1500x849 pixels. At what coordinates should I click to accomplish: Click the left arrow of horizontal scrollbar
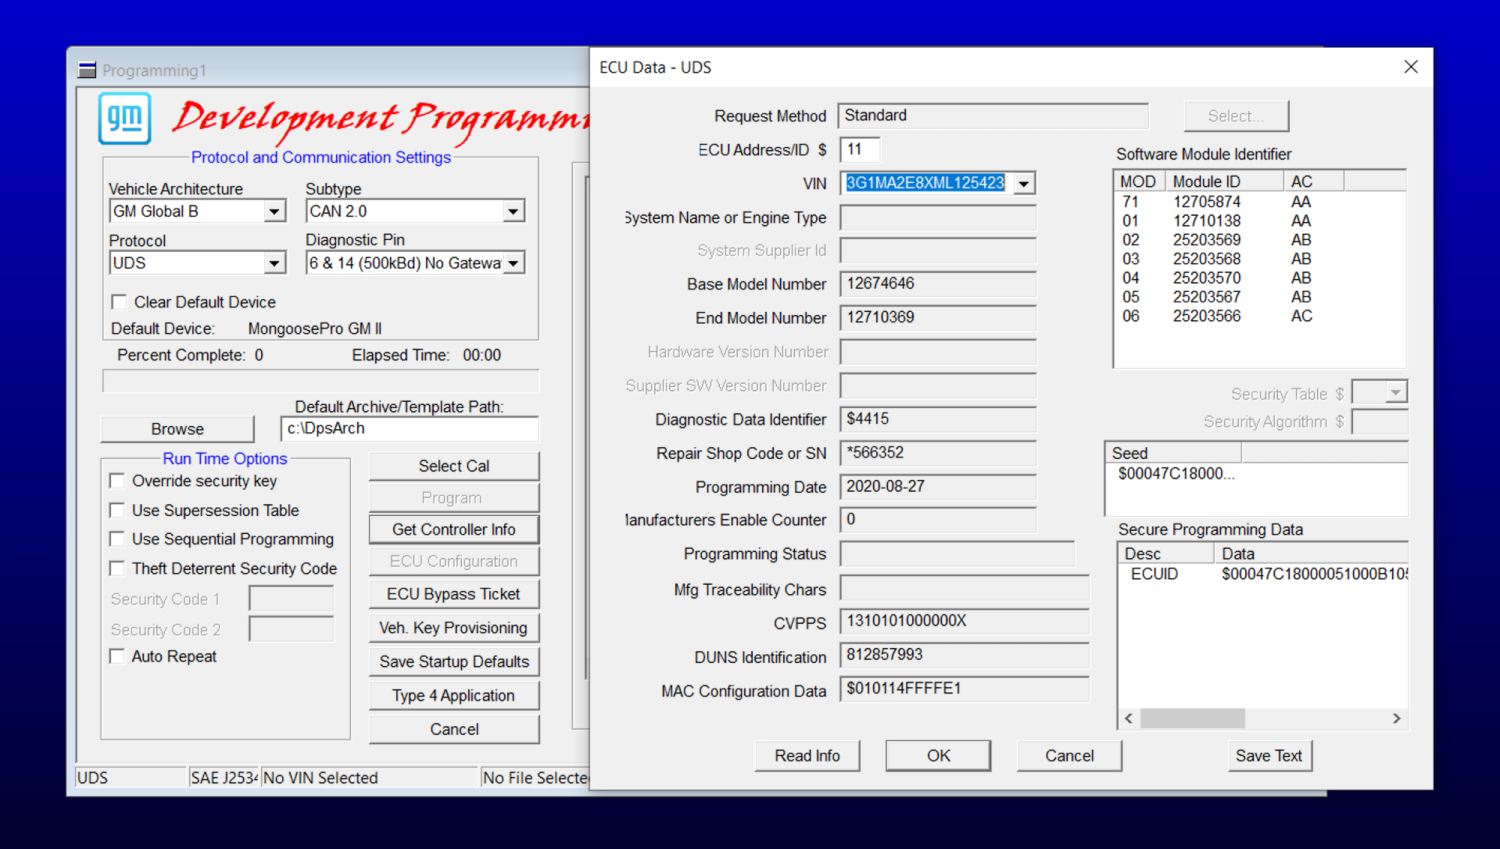(1129, 718)
